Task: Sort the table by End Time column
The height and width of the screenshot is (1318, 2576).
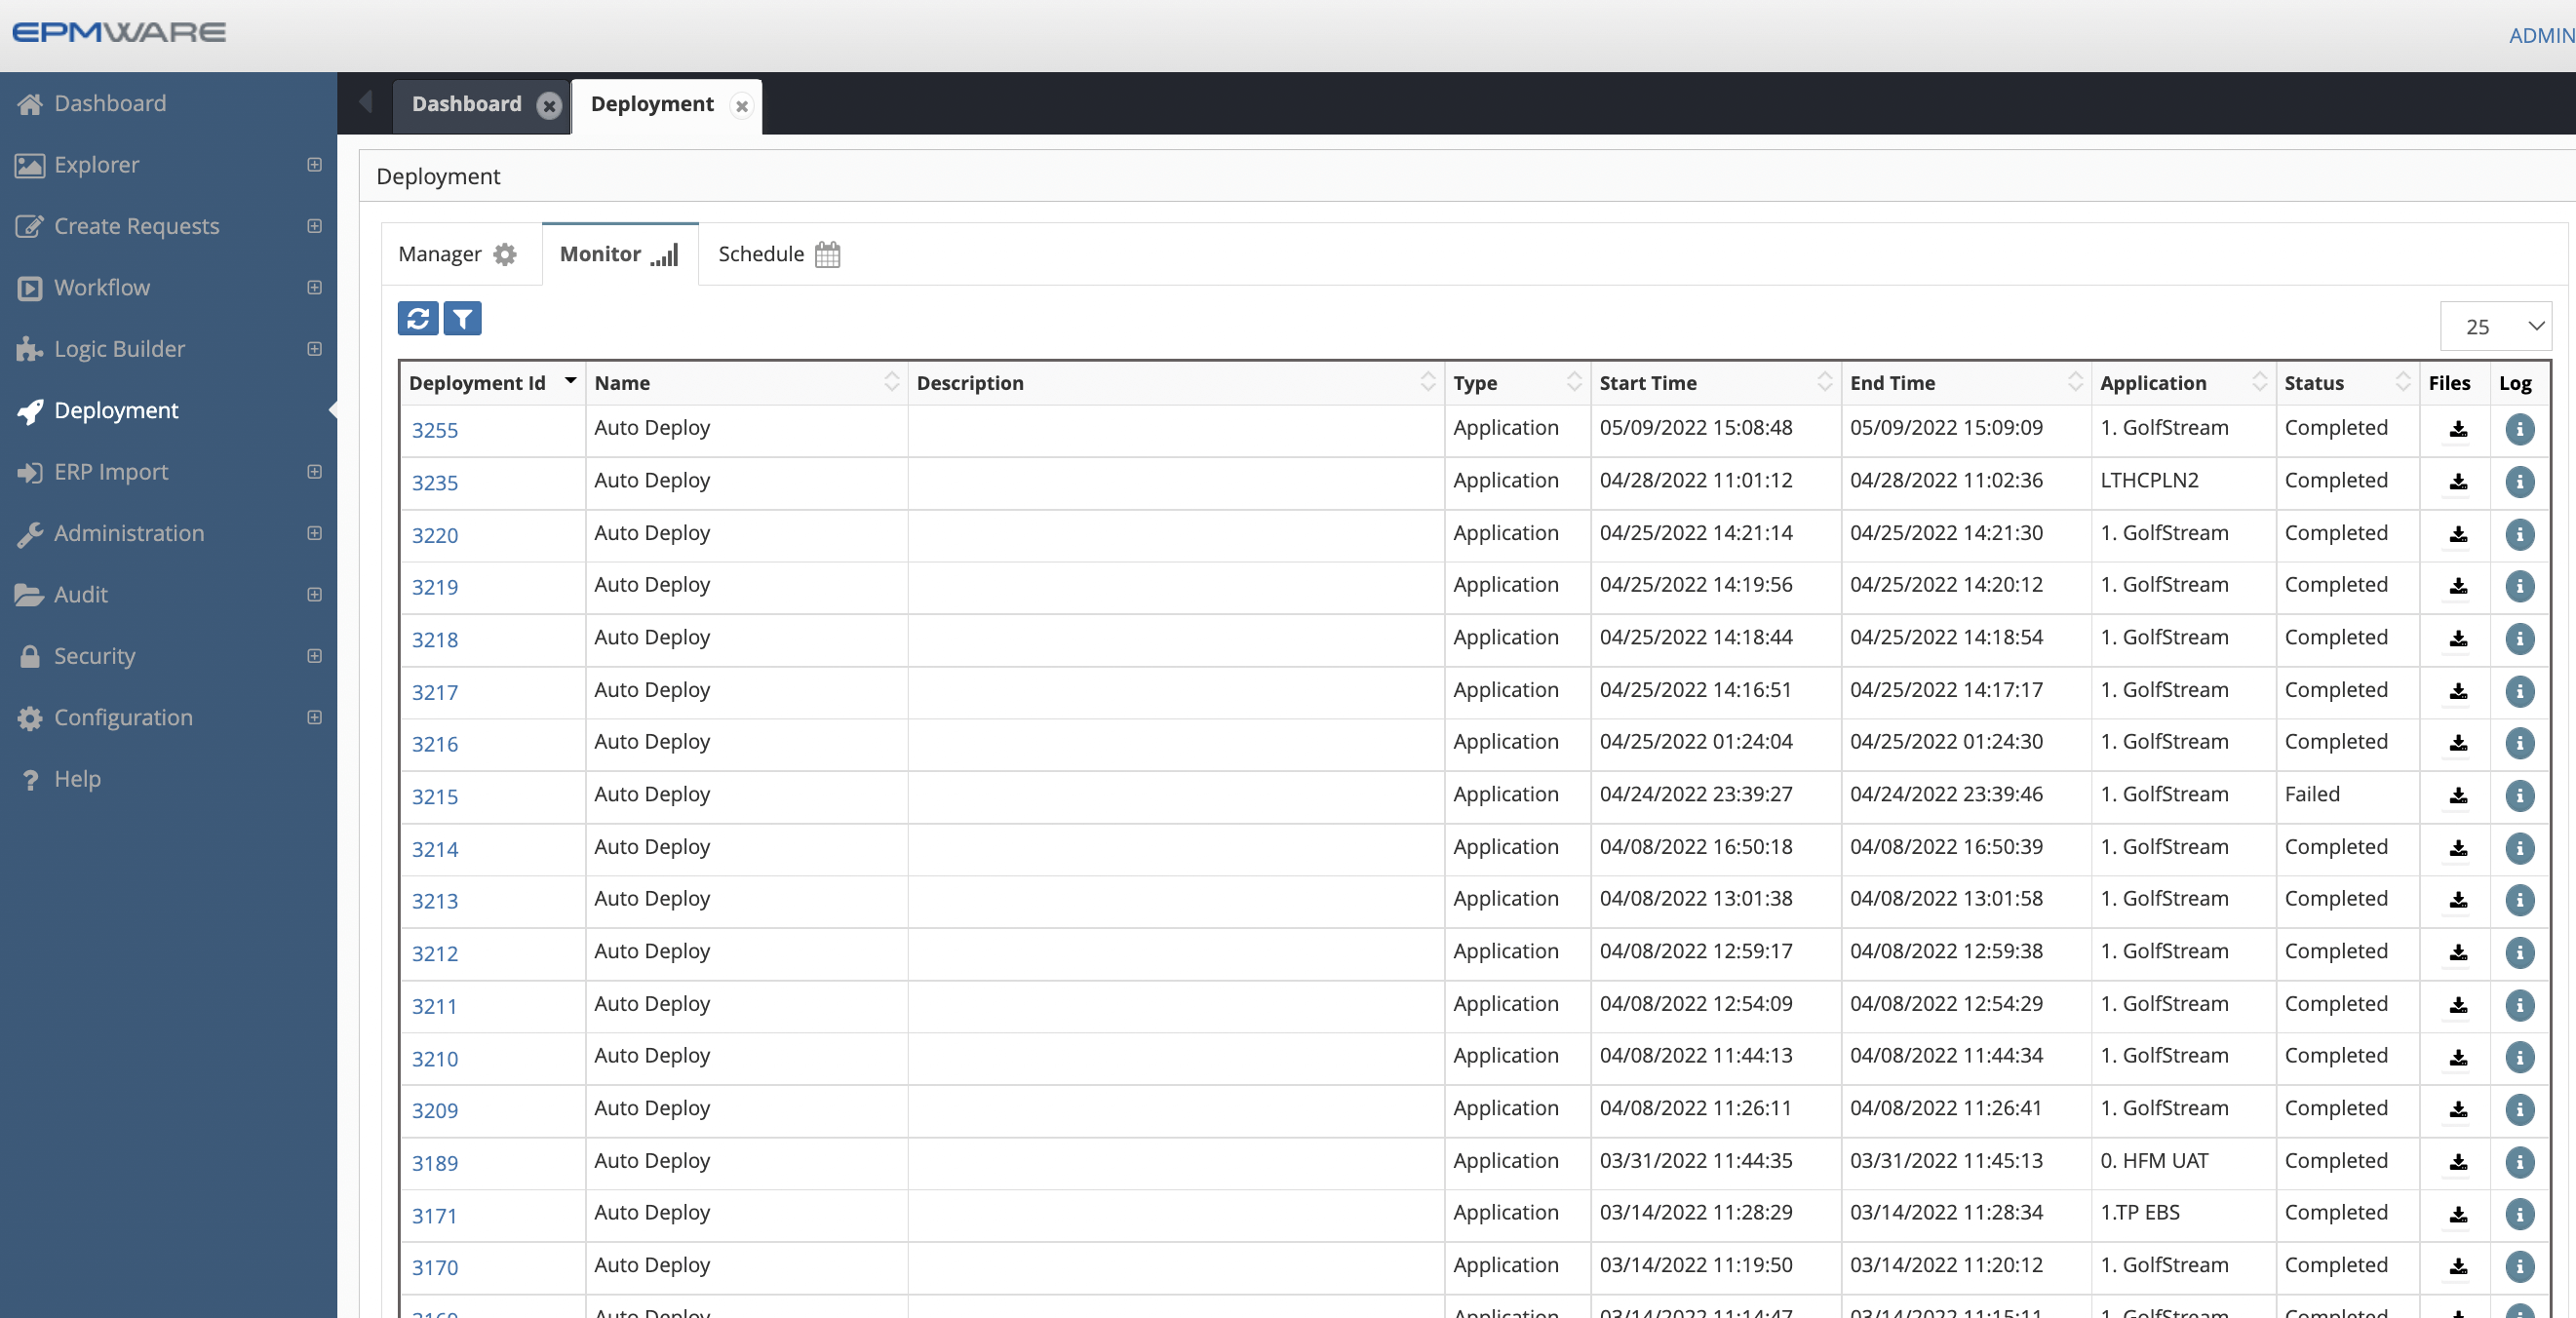Action: pos(2075,381)
